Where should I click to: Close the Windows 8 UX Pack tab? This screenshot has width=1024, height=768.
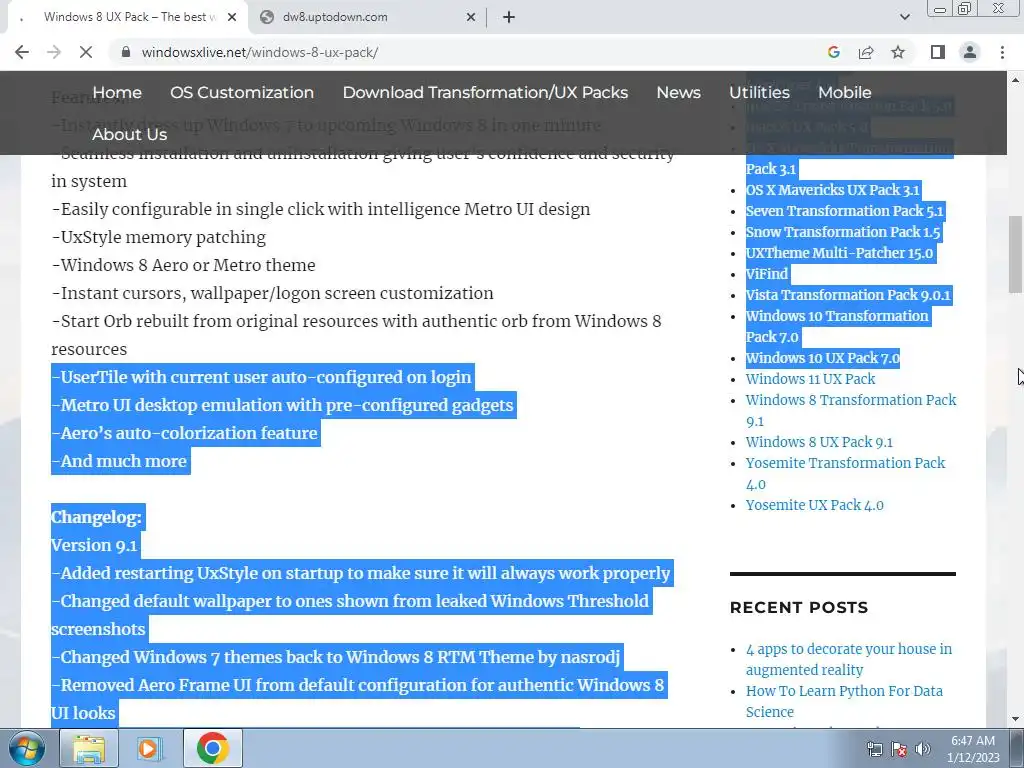pos(232,17)
